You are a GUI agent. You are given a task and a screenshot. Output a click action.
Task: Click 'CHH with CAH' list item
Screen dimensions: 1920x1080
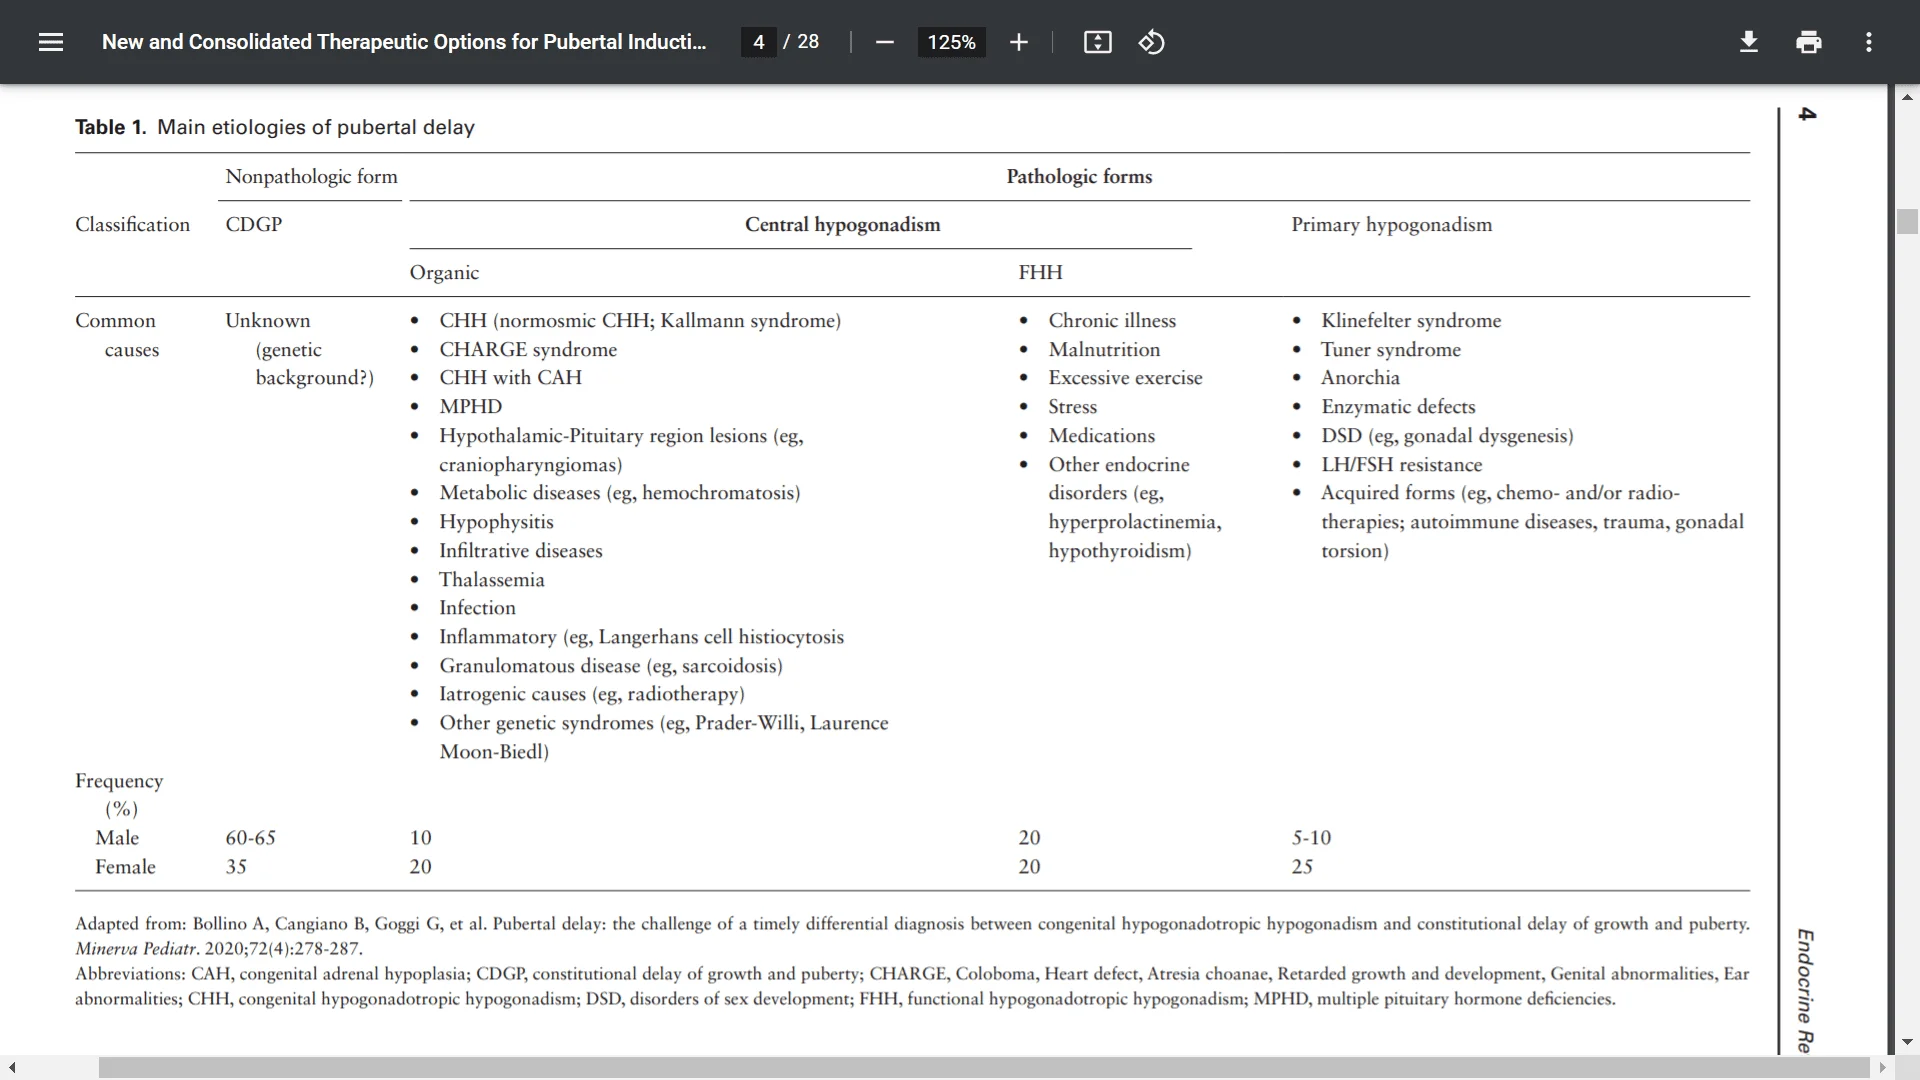click(510, 378)
